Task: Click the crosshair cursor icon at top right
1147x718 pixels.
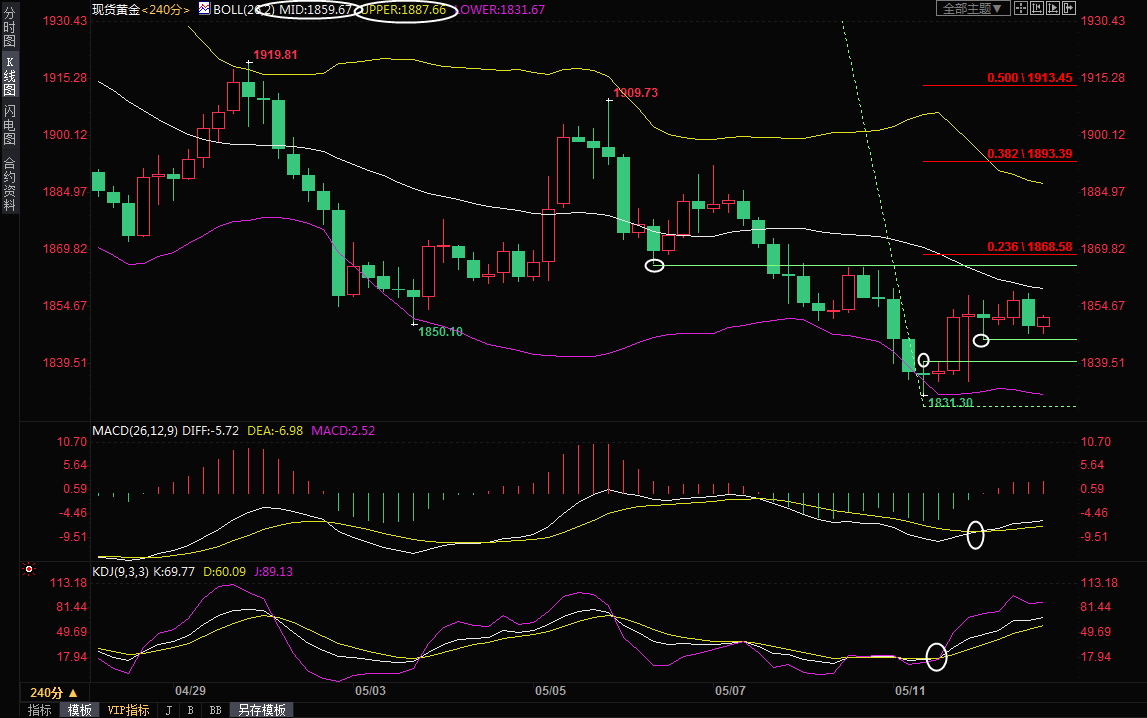Action: 1021,8
